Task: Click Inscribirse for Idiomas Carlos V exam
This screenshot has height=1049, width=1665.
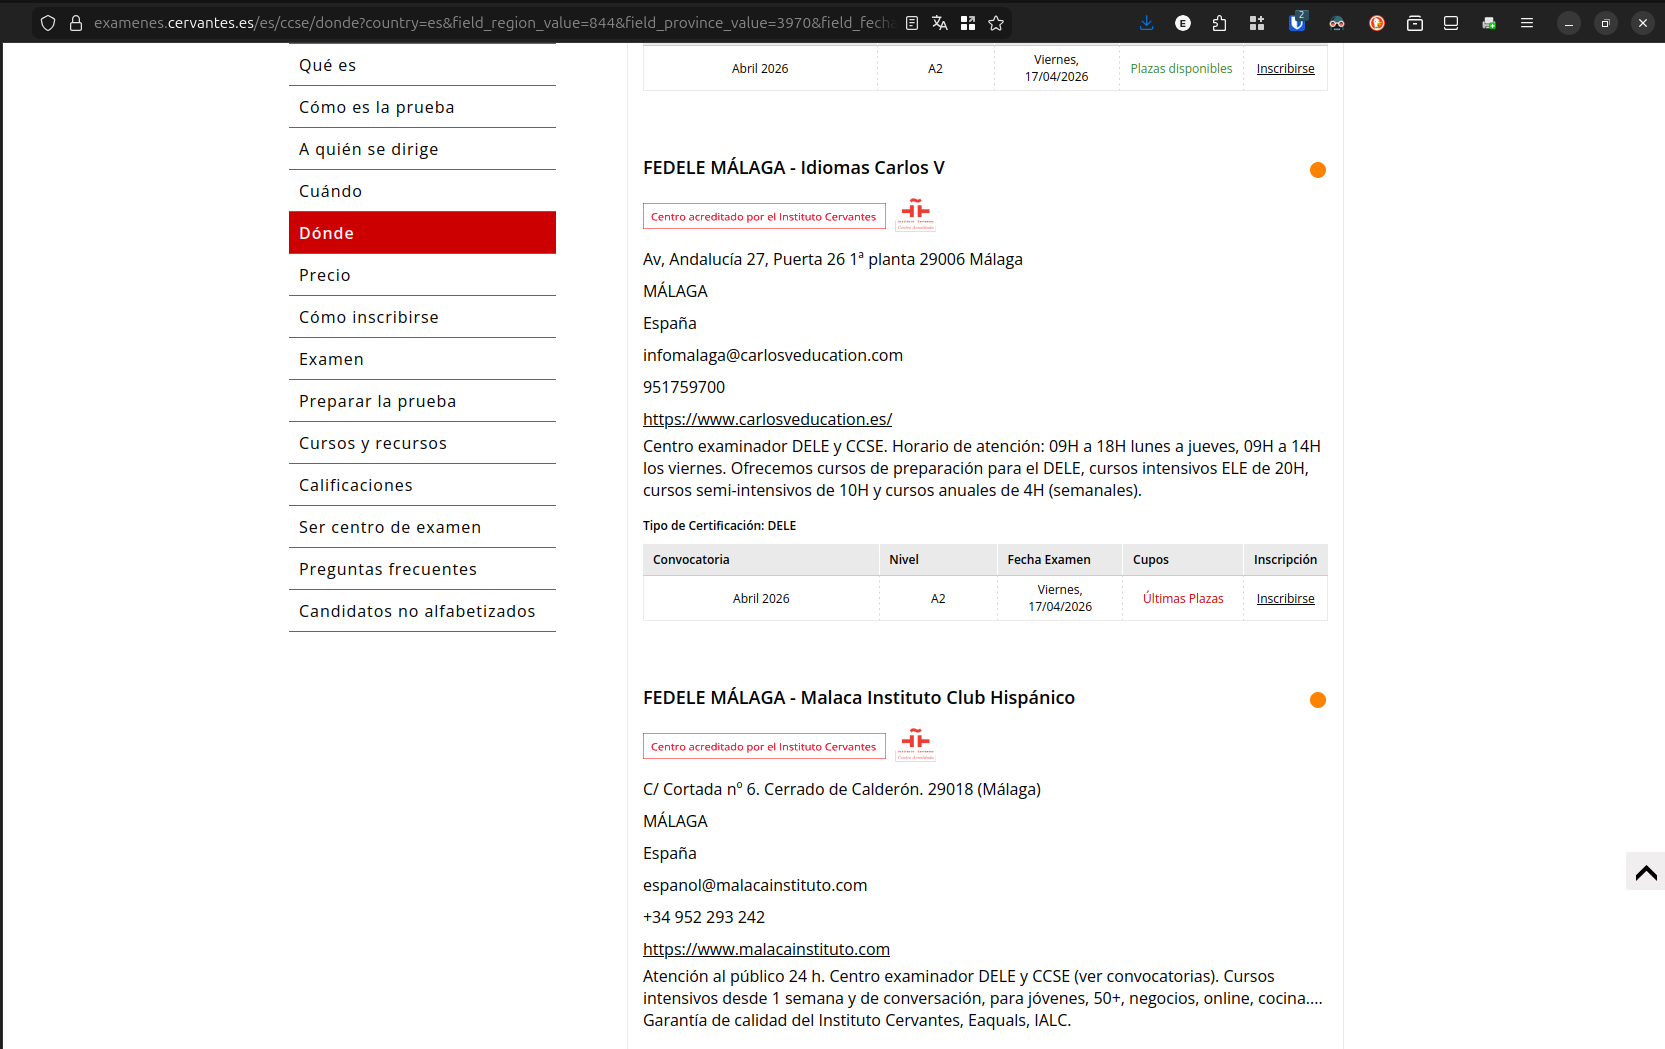Action: (1285, 598)
